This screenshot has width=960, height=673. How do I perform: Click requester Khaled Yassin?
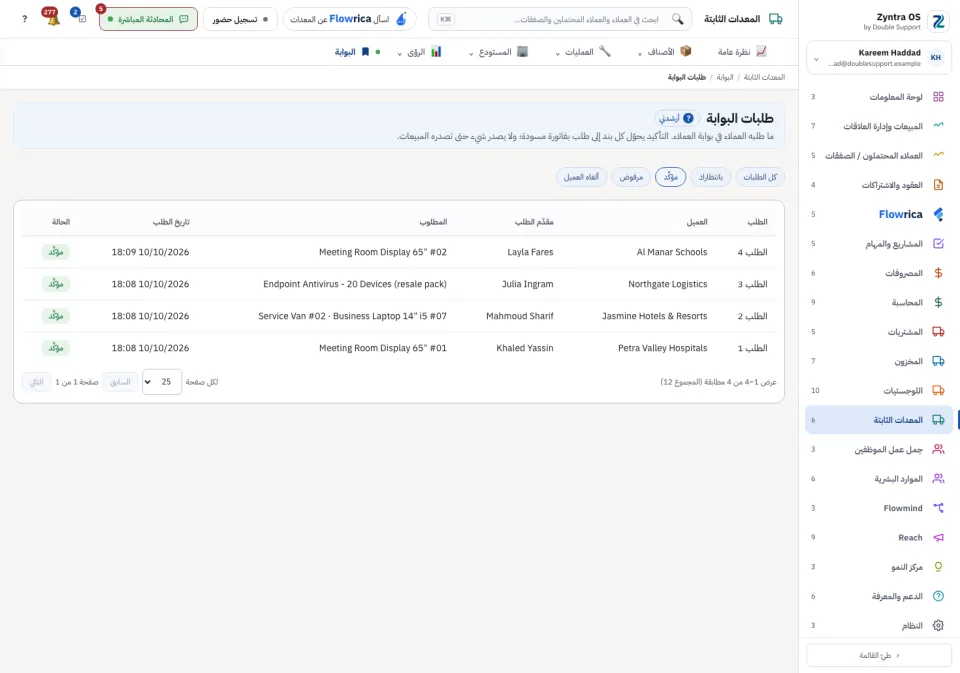click(x=525, y=348)
